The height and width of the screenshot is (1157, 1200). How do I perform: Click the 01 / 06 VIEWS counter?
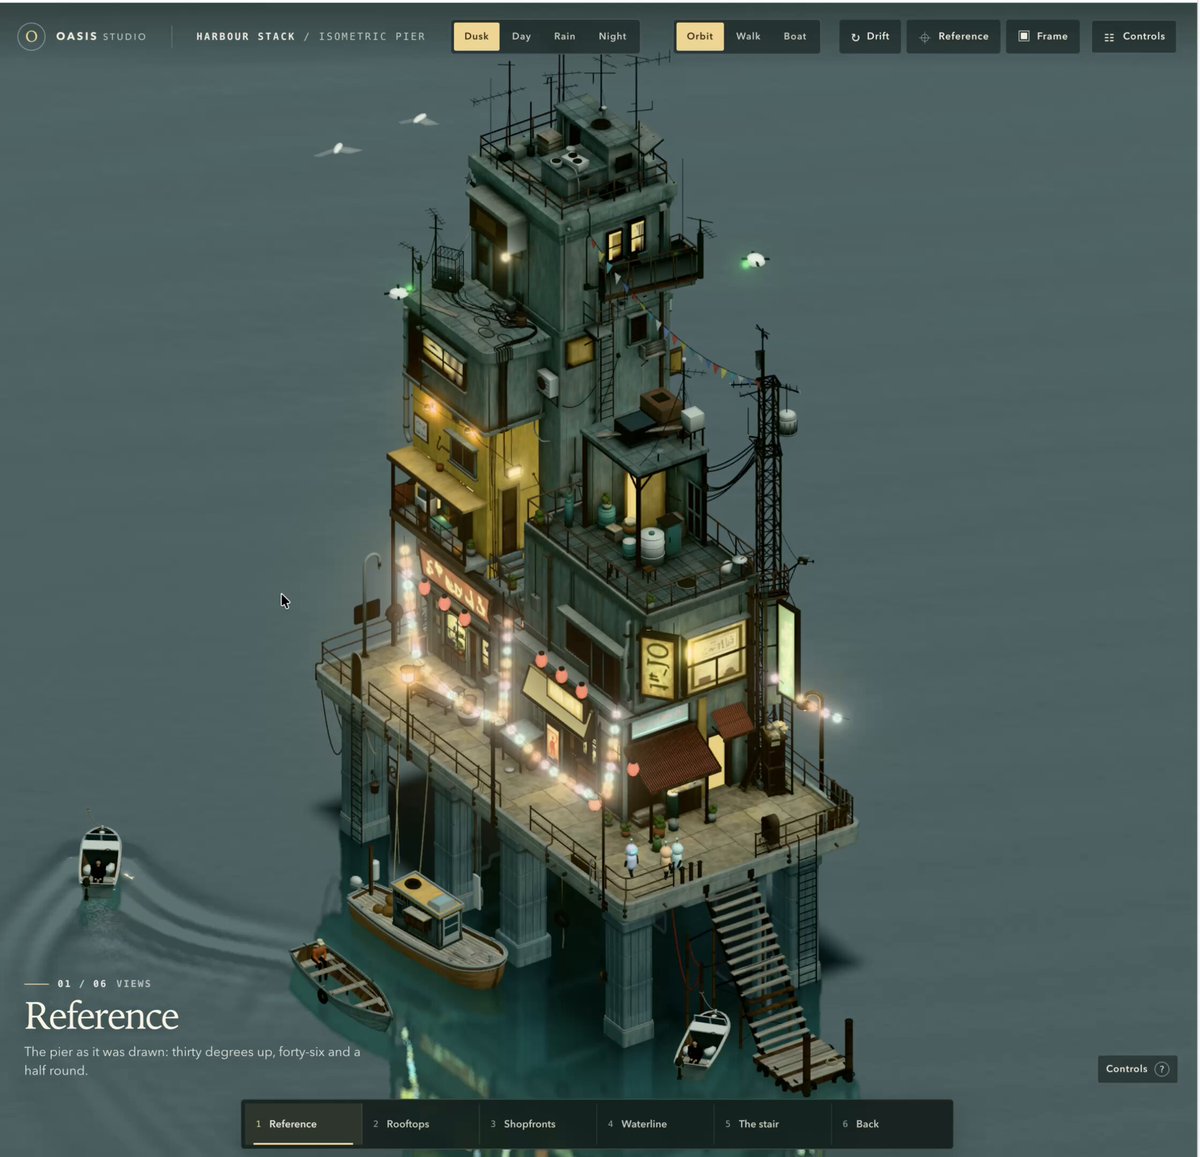(104, 984)
